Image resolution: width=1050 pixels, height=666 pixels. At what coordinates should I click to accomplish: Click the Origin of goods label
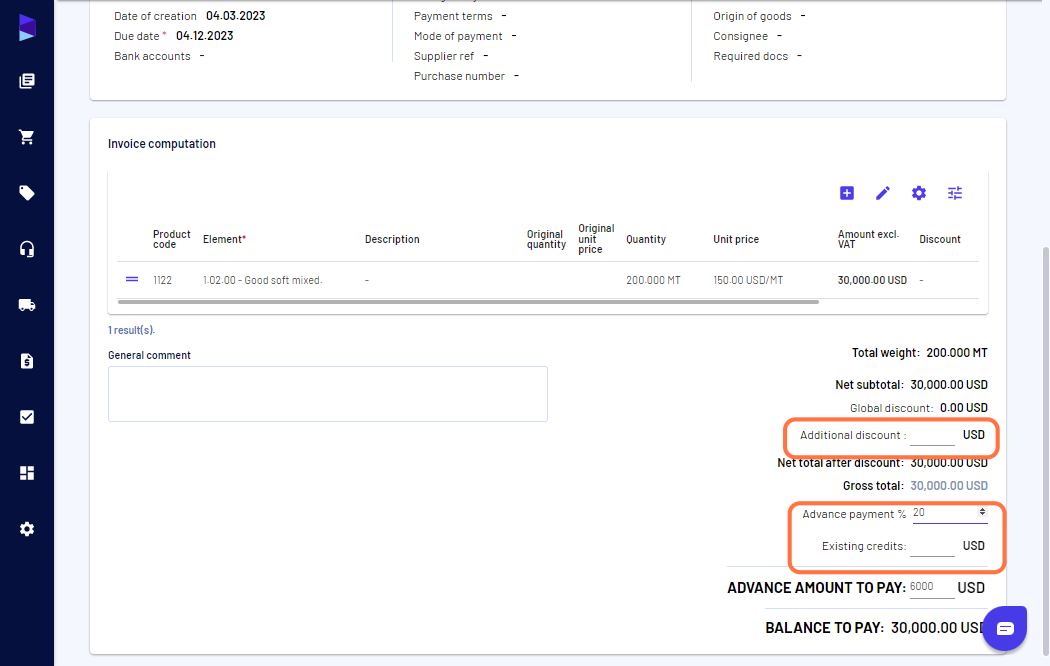[x=752, y=16]
